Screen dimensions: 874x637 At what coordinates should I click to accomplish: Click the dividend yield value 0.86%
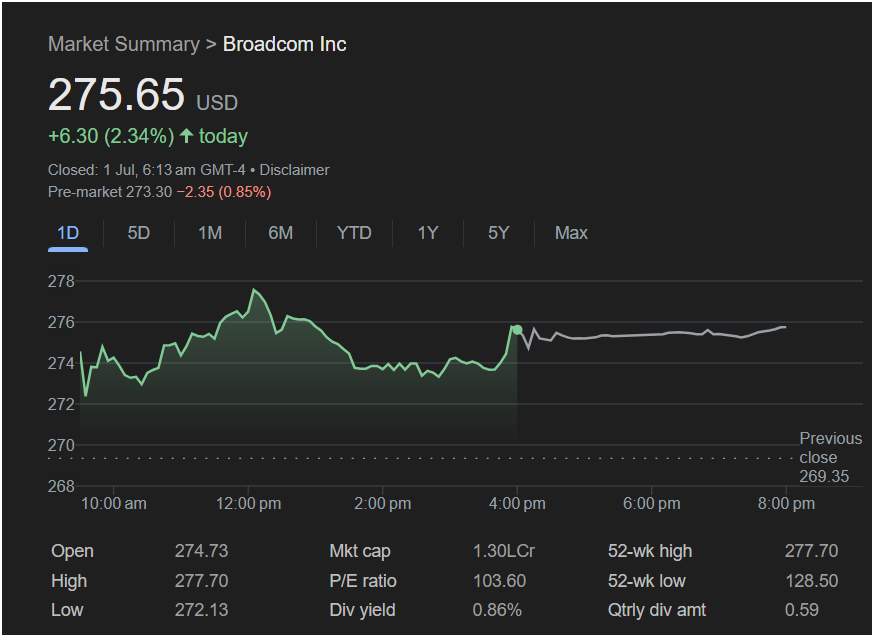pos(497,610)
